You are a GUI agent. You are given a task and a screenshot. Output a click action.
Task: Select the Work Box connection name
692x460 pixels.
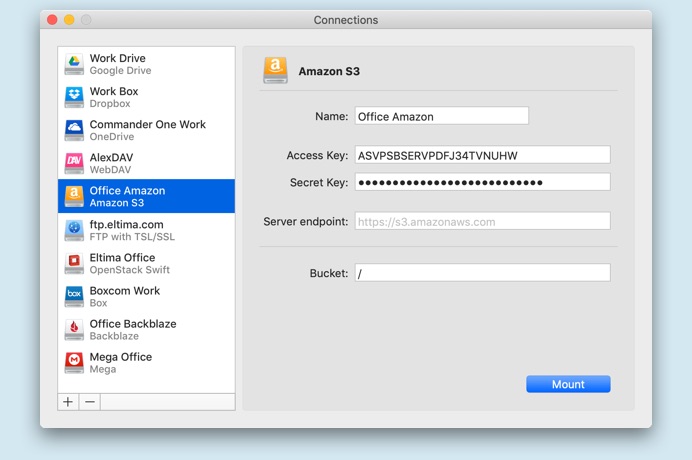pyautogui.click(x=114, y=91)
